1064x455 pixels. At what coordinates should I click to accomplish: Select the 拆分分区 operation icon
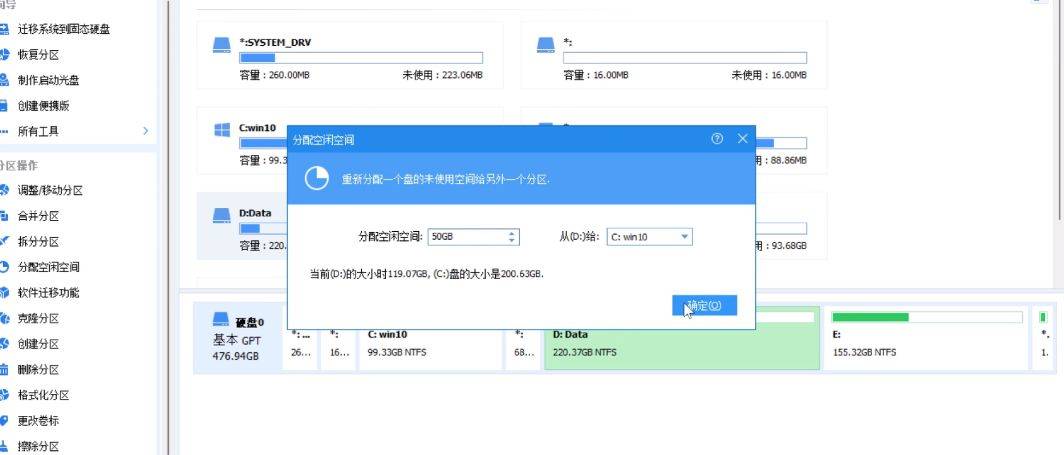pos(5,241)
